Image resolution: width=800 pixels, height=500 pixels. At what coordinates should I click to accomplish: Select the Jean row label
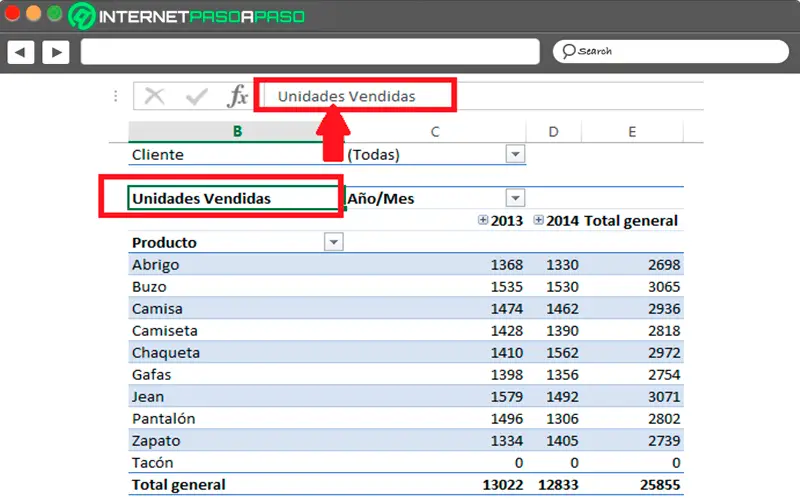point(148,396)
